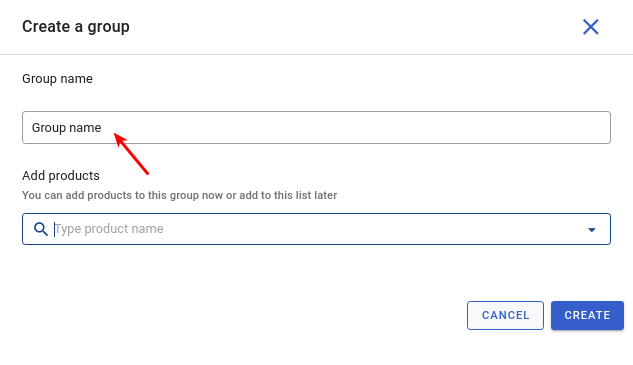Click the helper text about adding products later

[x=180, y=195]
